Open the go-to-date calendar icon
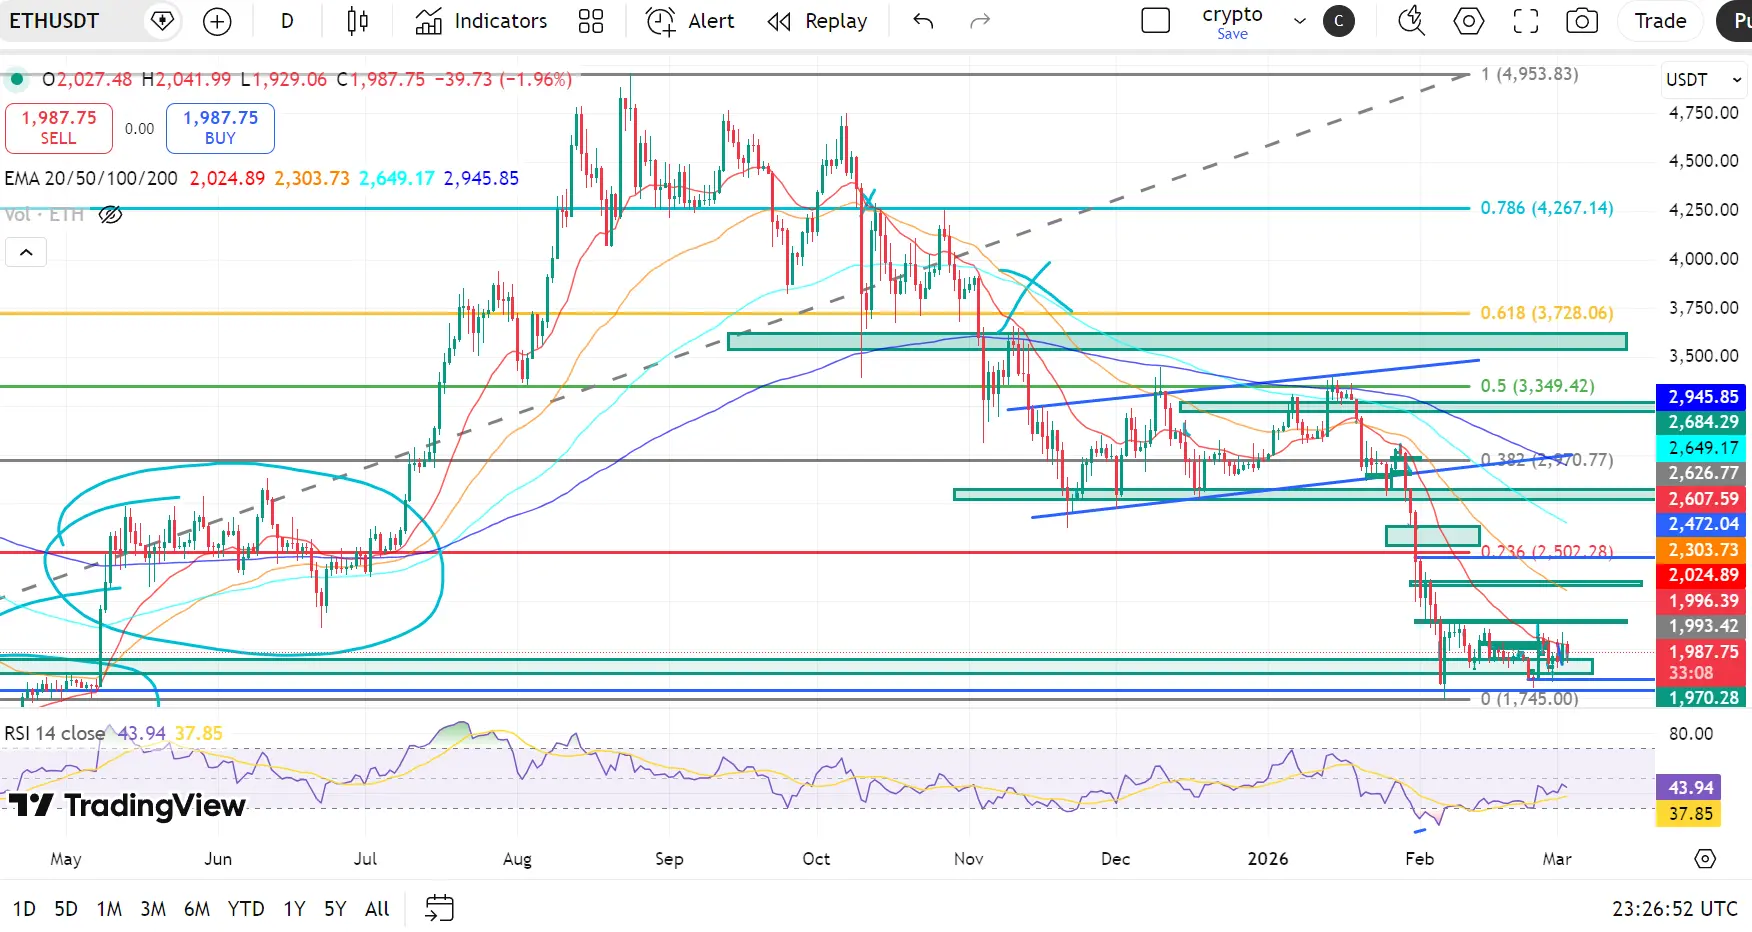1752x932 pixels. [440, 908]
